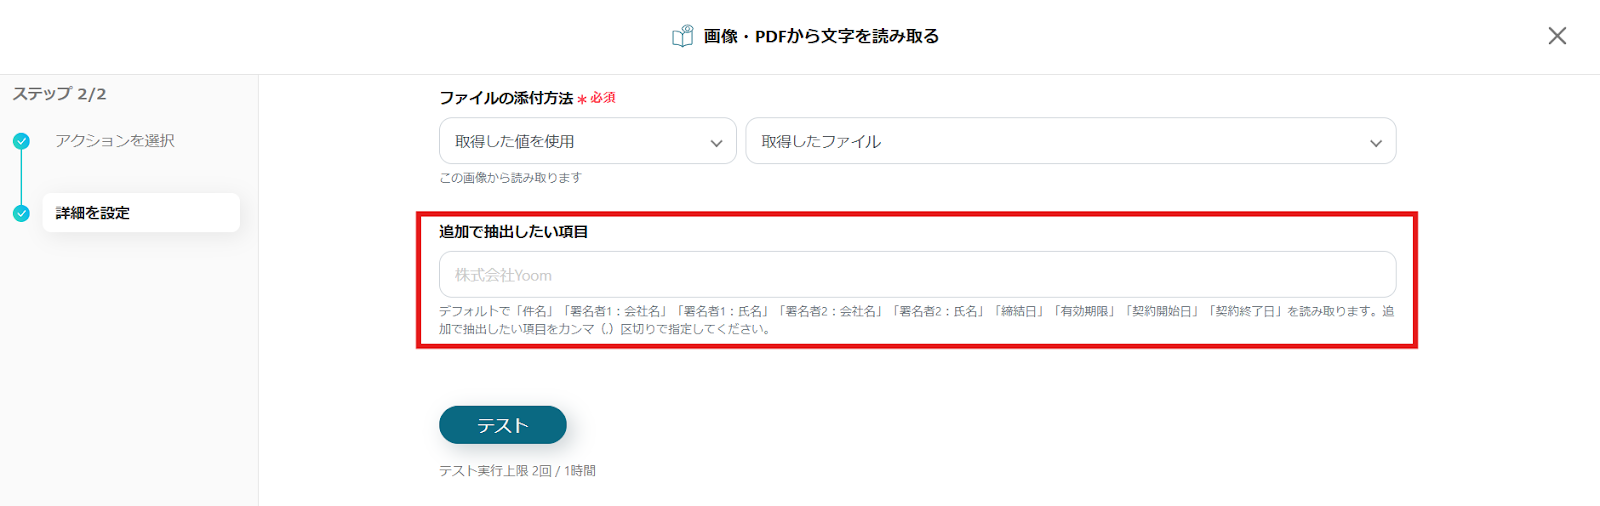Click the checkmark beside アクションを選択

pyautogui.click(x=21, y=141)
